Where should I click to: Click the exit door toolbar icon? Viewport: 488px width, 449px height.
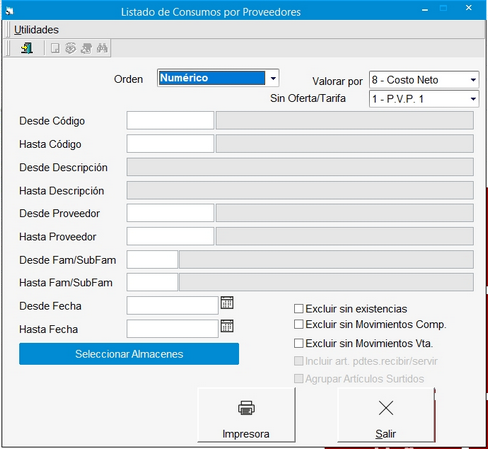click(27, 48)
